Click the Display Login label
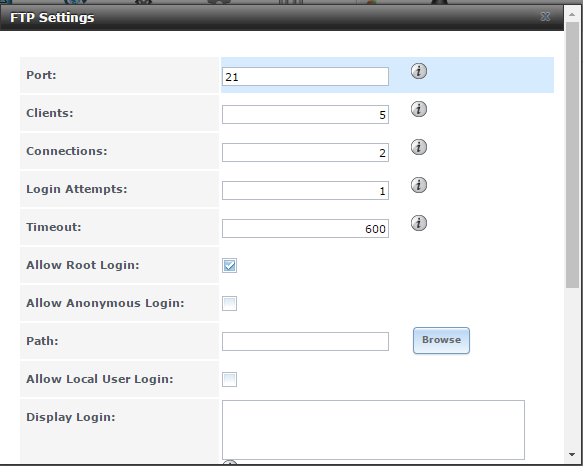The height and width of the screenshot is (466, 583). [71, 417]
